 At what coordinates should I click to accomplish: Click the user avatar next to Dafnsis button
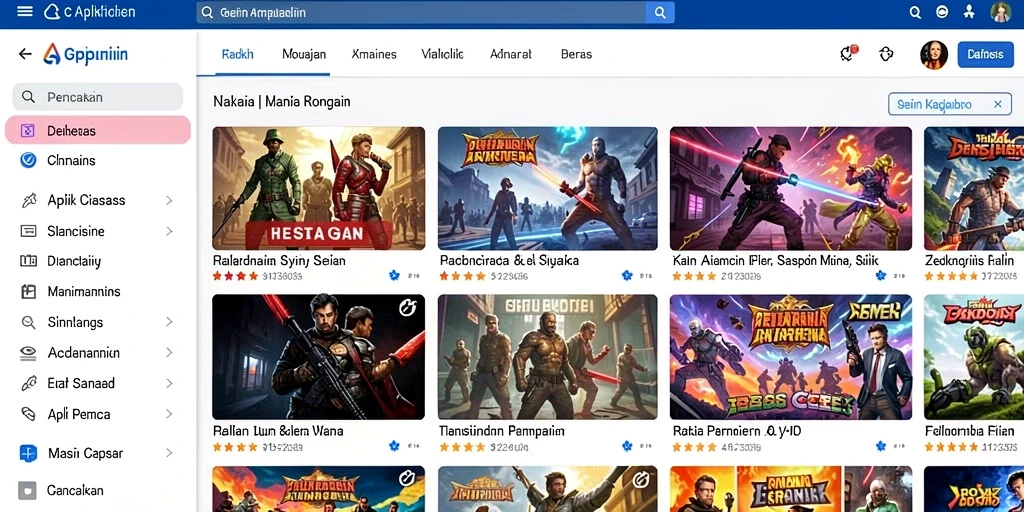934,55
